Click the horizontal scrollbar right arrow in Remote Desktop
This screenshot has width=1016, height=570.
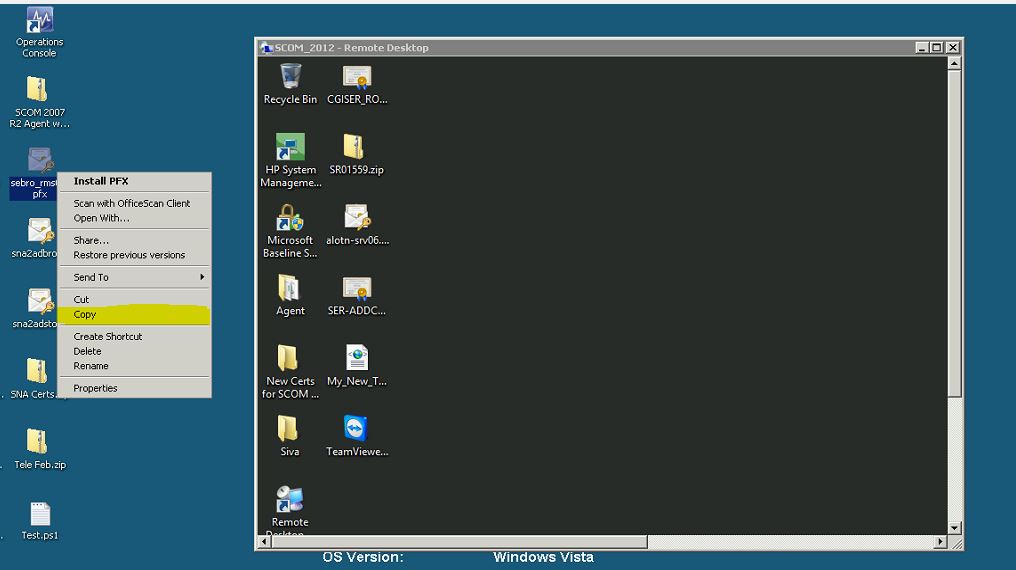(940, 542)
